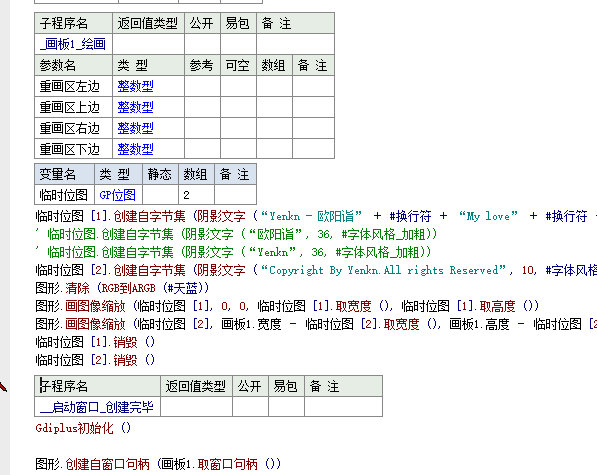This screenshot has width=597, height=475.
Task: Toggle 静态 cell for 临时位图 variable
Action: coord(160,195)
